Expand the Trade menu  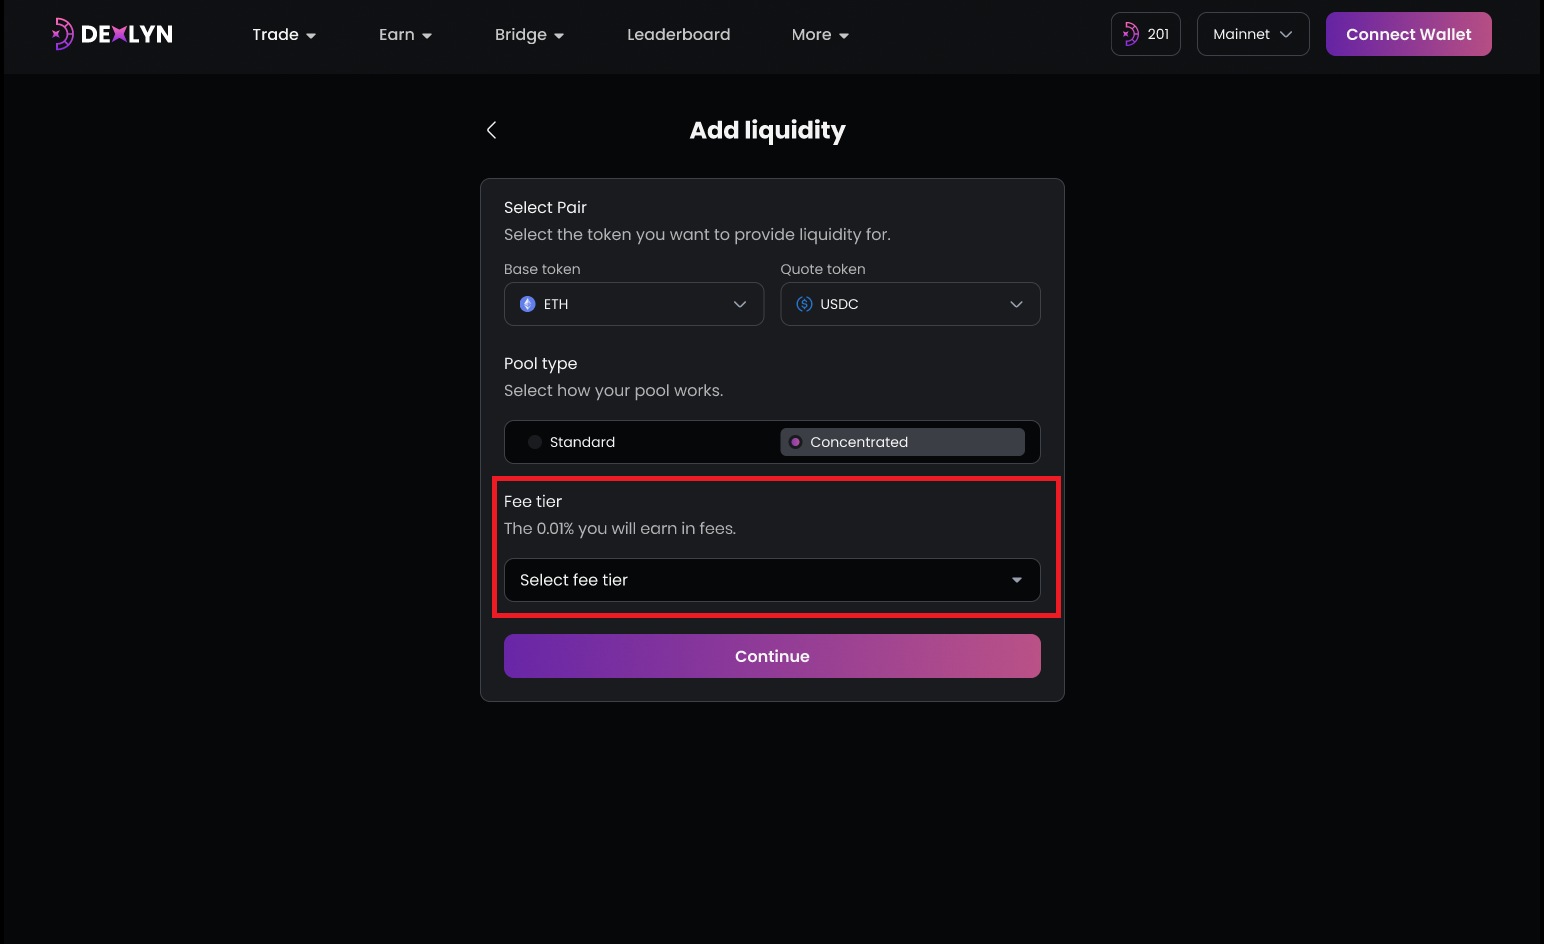coord(284,35)
